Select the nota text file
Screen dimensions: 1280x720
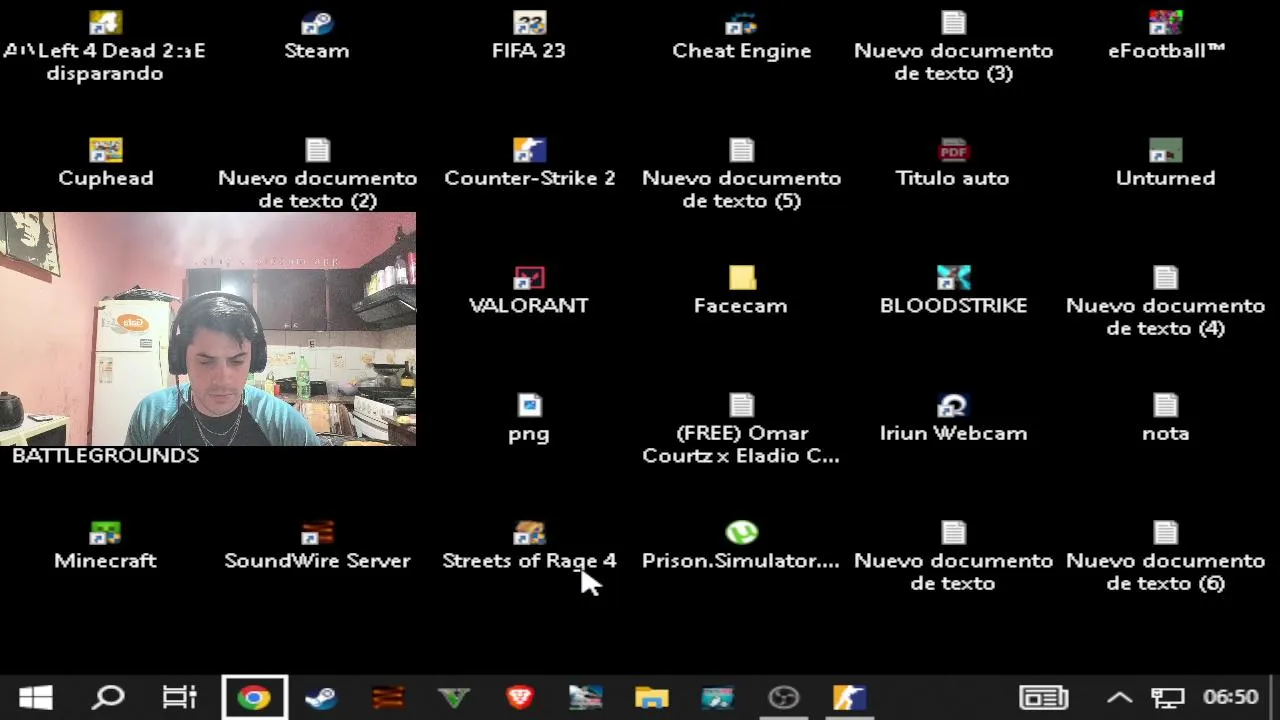coord(1166,418)
